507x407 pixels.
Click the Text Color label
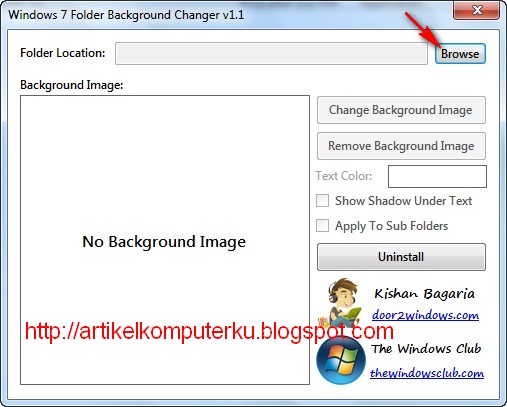pos(344,176)
